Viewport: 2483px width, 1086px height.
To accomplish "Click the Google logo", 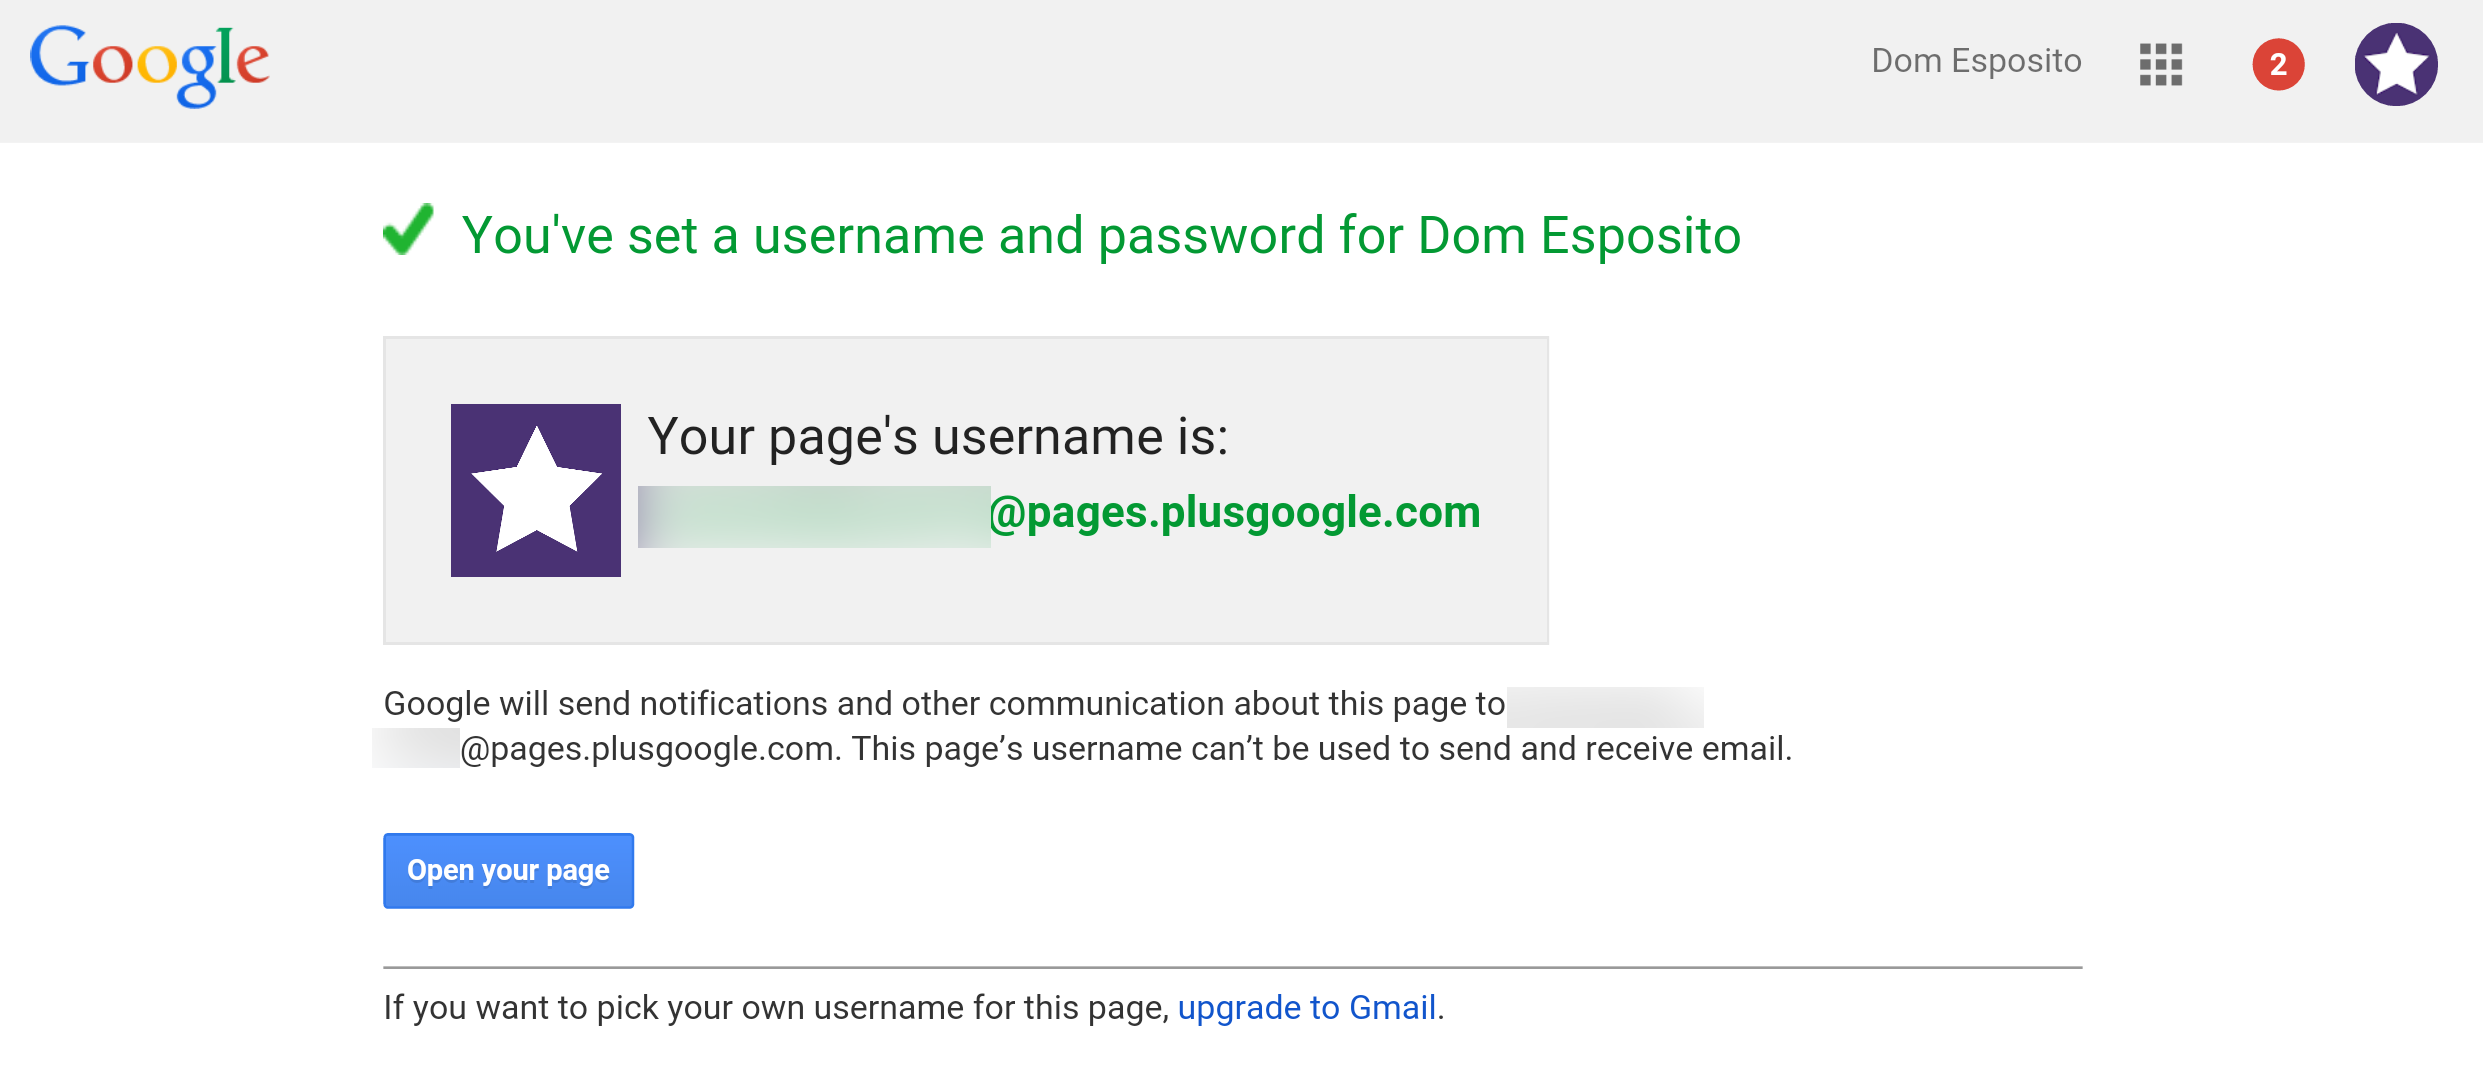I will 149,65.
